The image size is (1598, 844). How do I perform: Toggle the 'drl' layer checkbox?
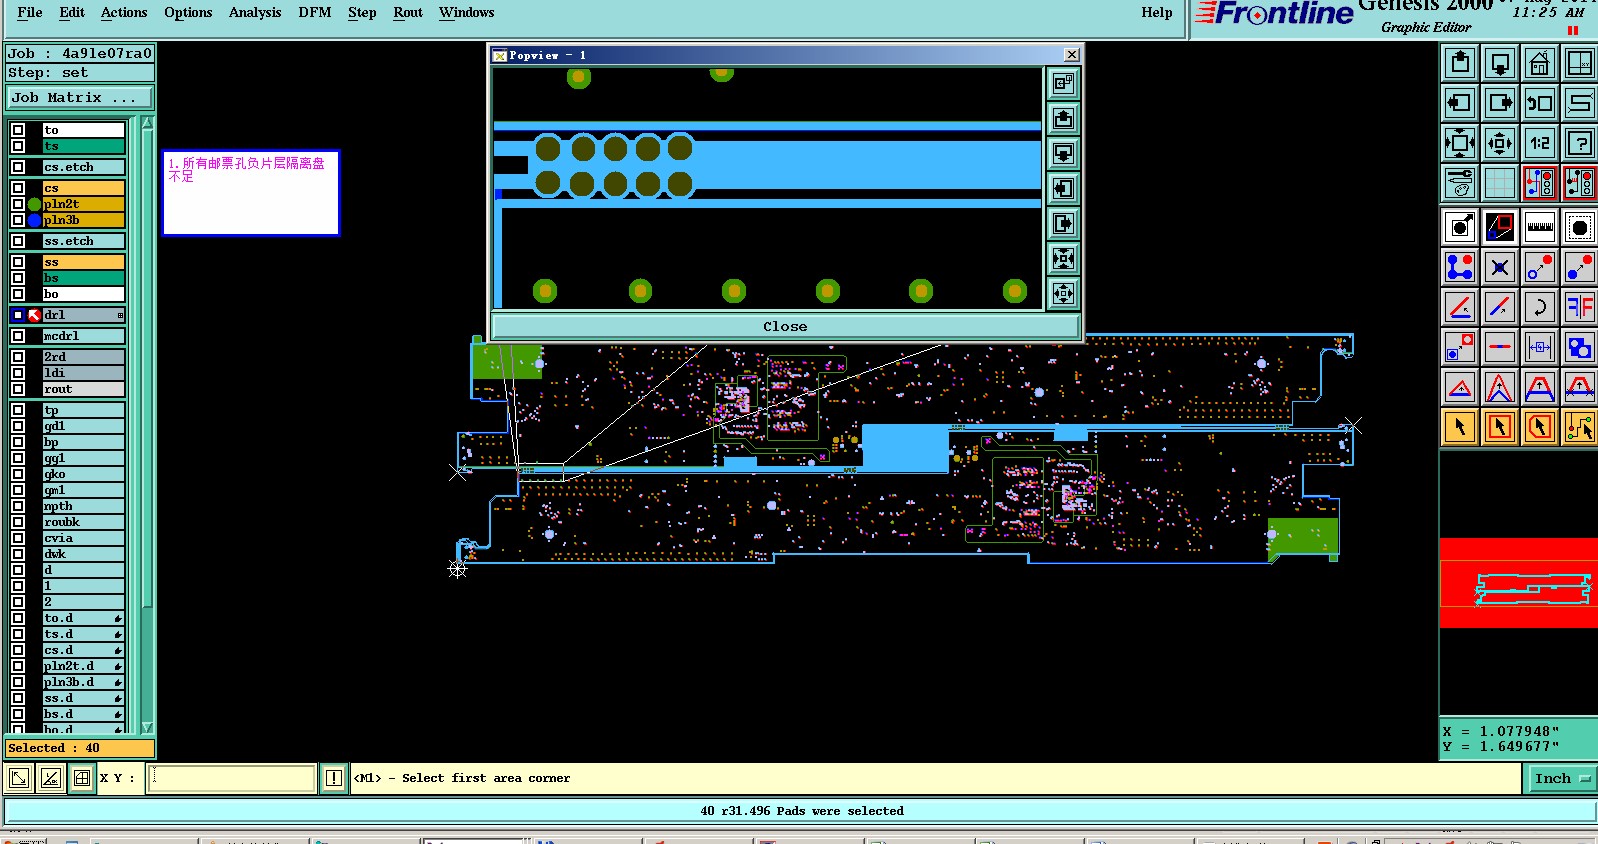[x=18, y=315]
